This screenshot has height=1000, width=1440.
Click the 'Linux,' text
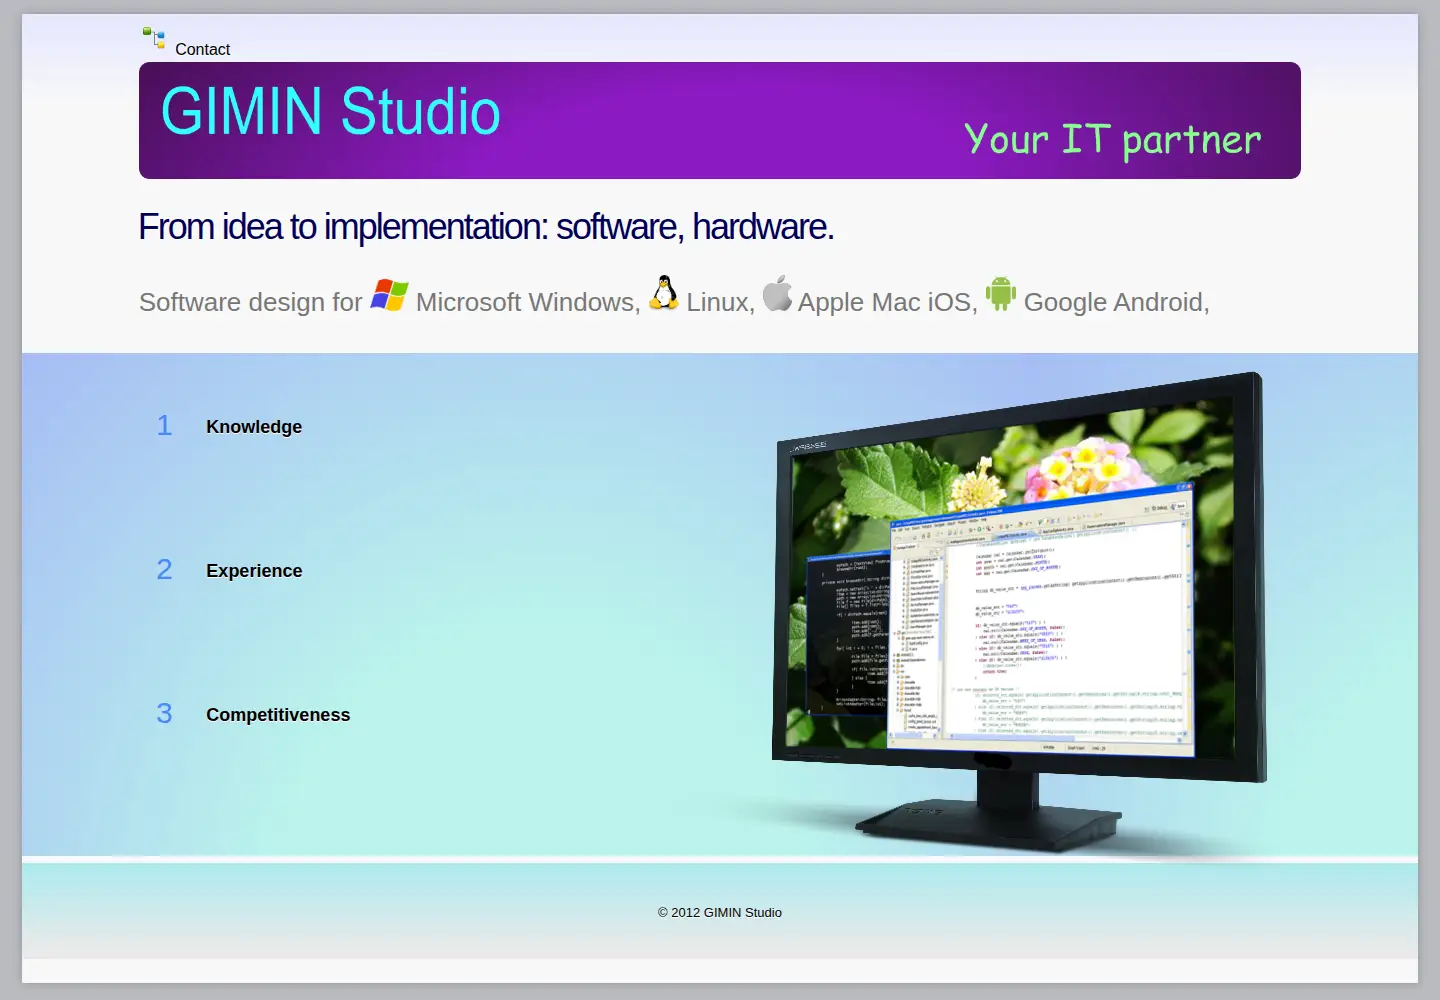click(x=721, y=302)
